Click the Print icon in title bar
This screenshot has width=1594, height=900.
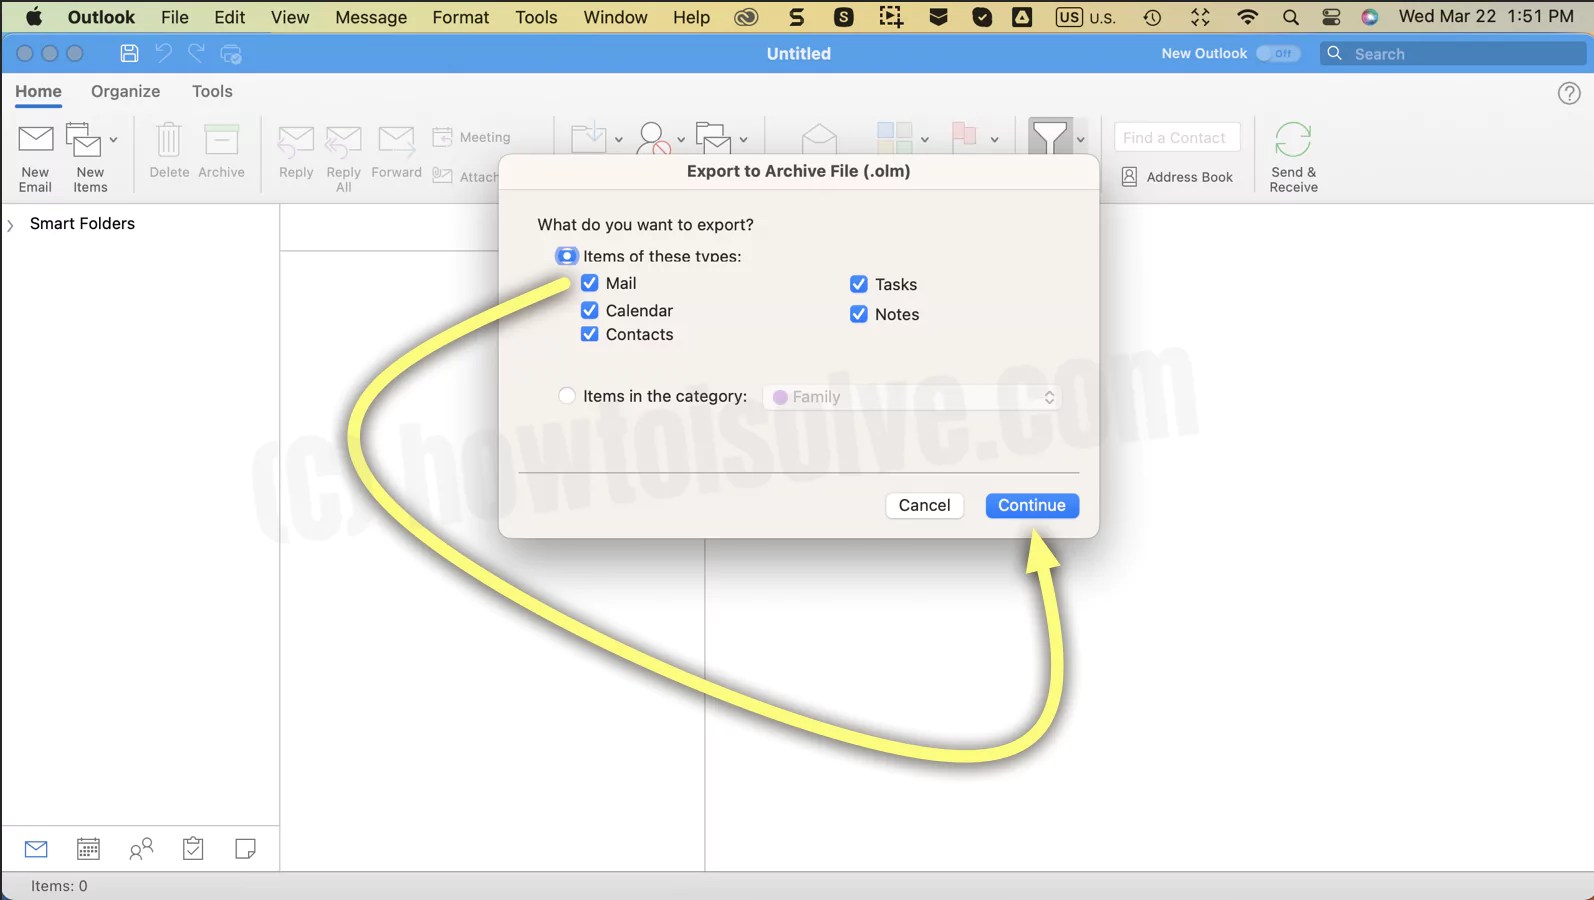click(231, 54)
